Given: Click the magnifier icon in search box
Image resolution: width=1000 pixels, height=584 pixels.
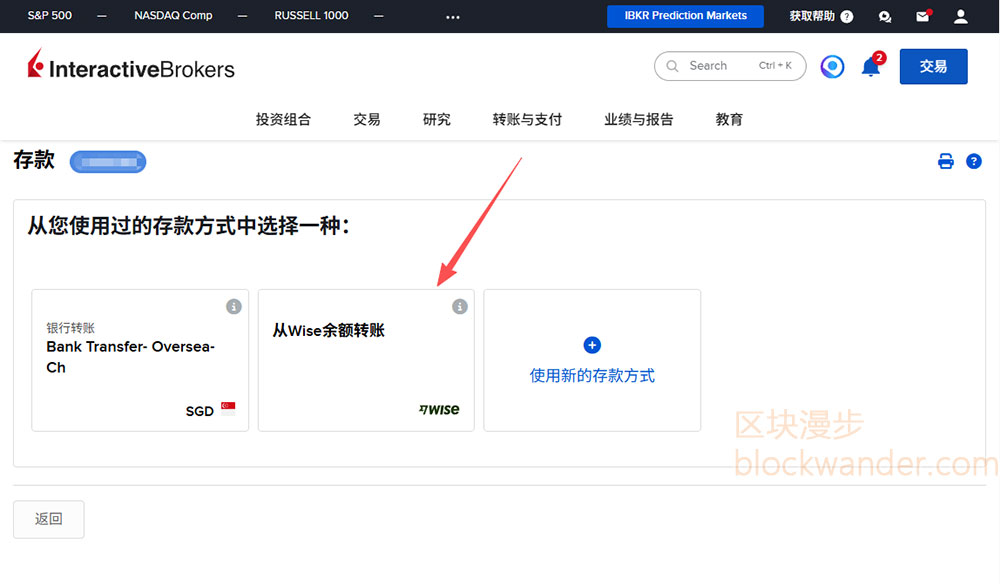Looking at the screenshot, I should tap(672, 66).
